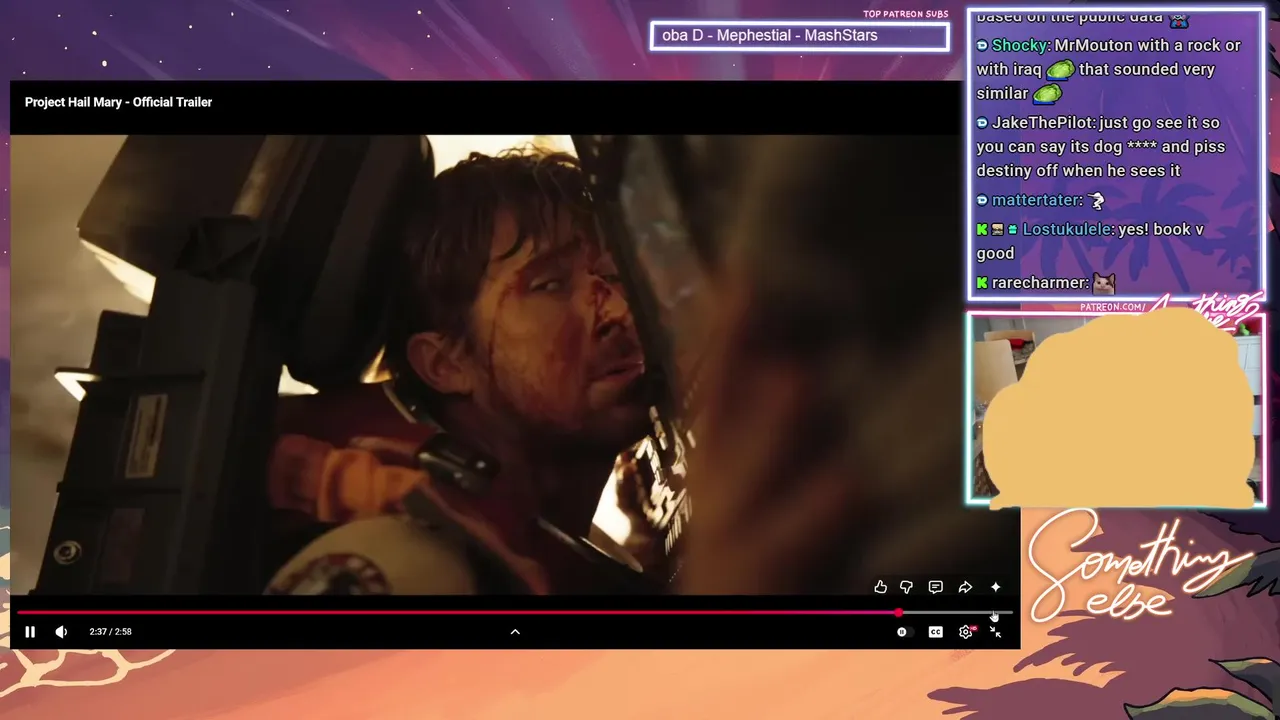Click the red progress scrubber handle
Screen dimensions: 1280x720
pos(899,613)
